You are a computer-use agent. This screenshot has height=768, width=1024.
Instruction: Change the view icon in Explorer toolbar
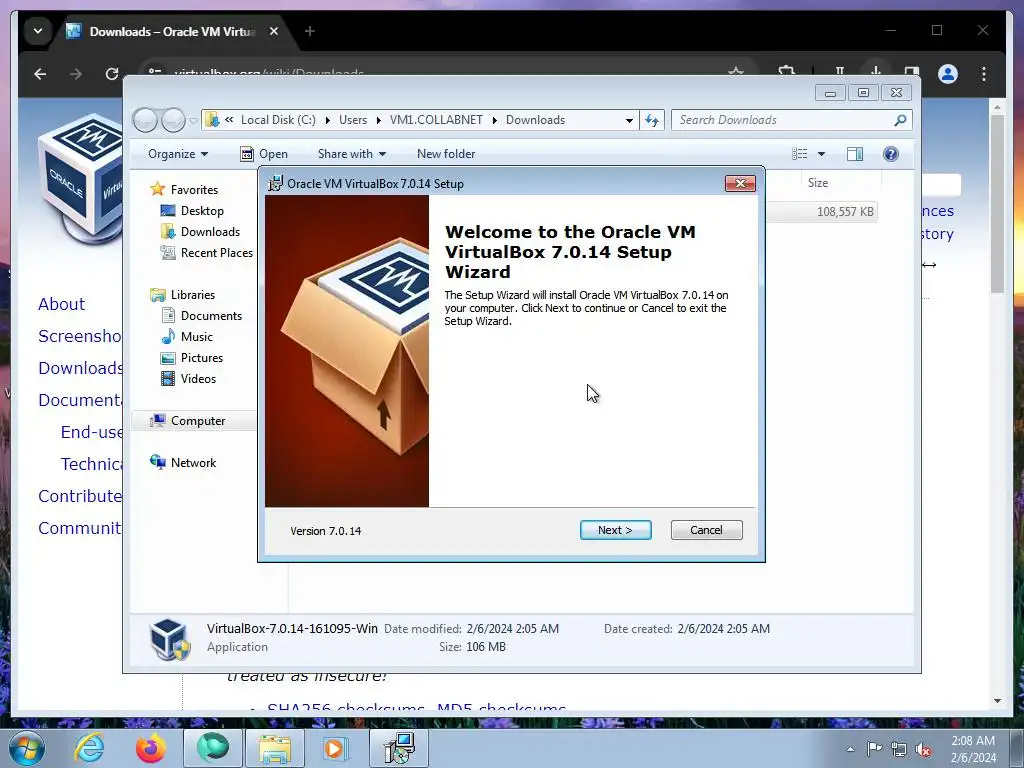click(799, 154)
